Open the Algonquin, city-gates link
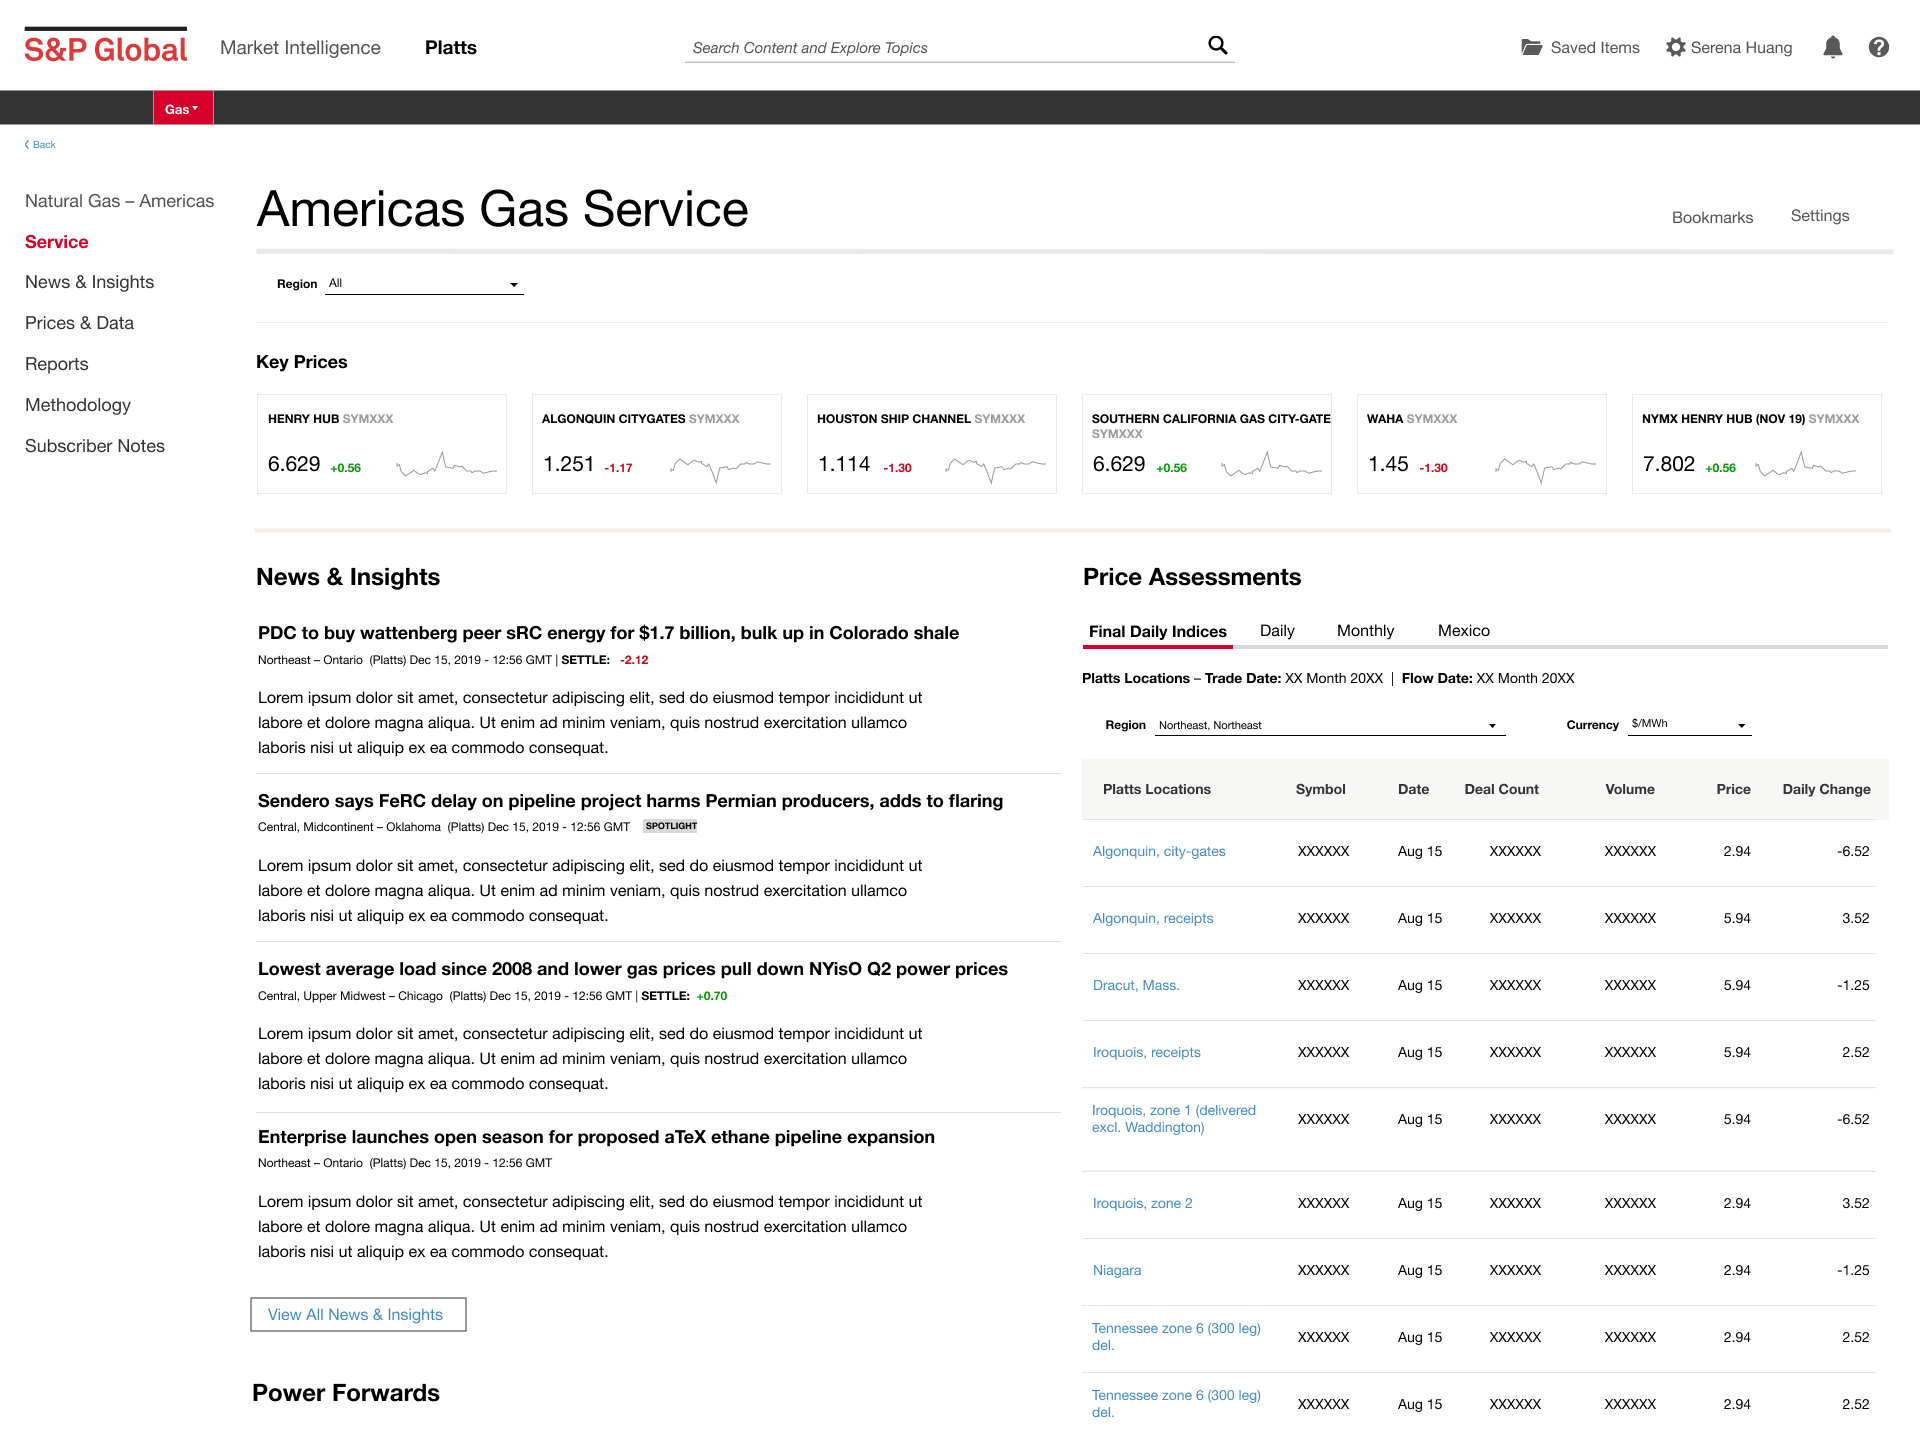1920x1437 pixels. click(x=1158, y=851)
